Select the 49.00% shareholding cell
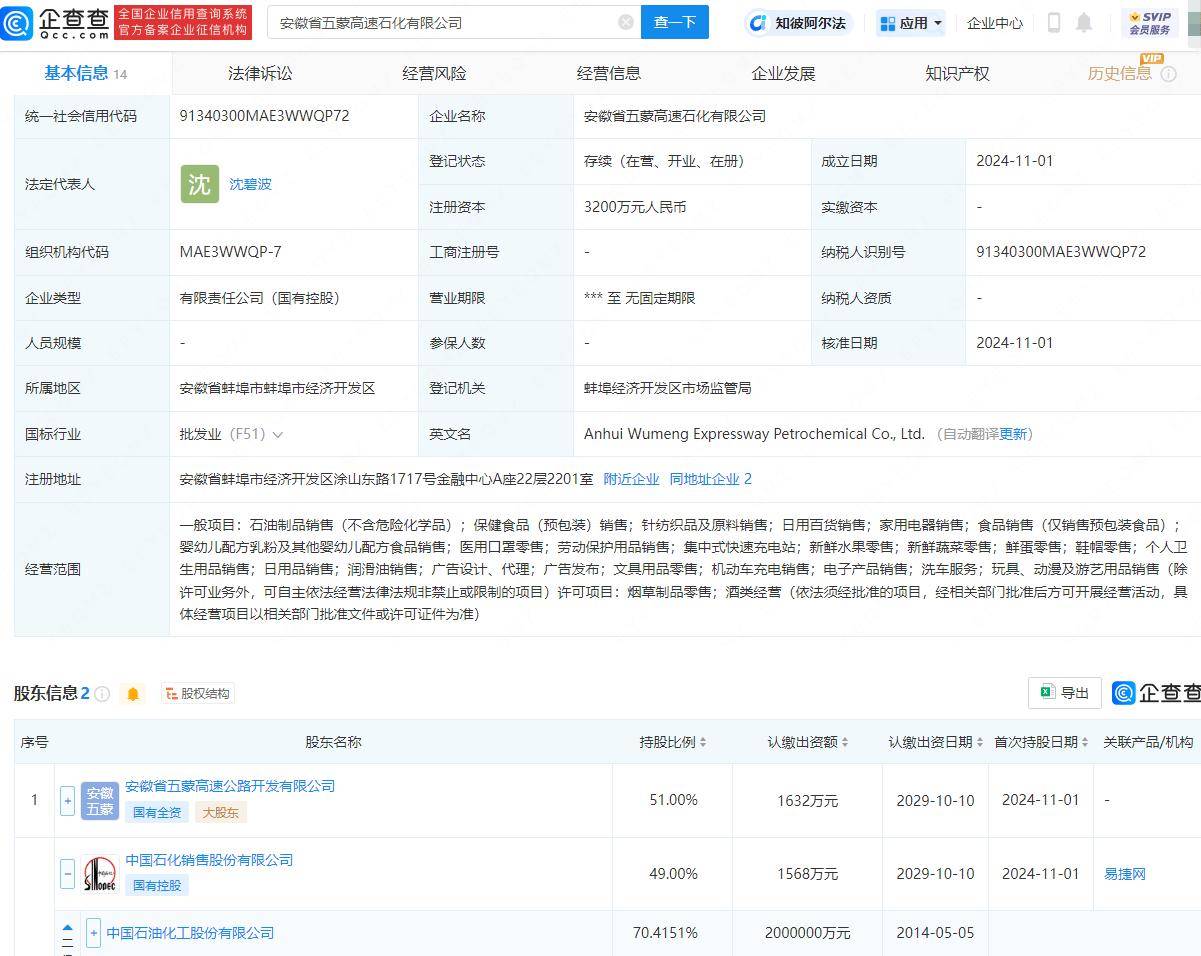The height and width of the screenshot is (956, 1201). pos(673,874)
